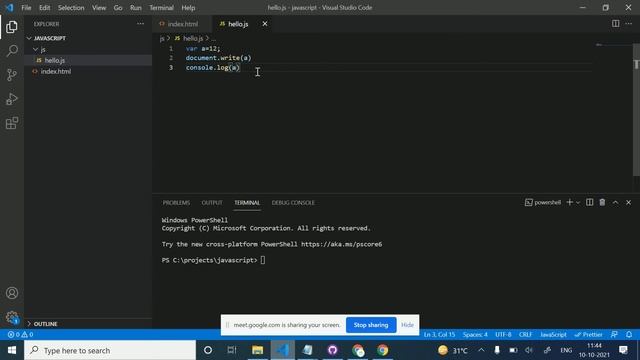This screenshot has width=640, height=360.
Task: Open the Edit menu
Action: (44, 7)
